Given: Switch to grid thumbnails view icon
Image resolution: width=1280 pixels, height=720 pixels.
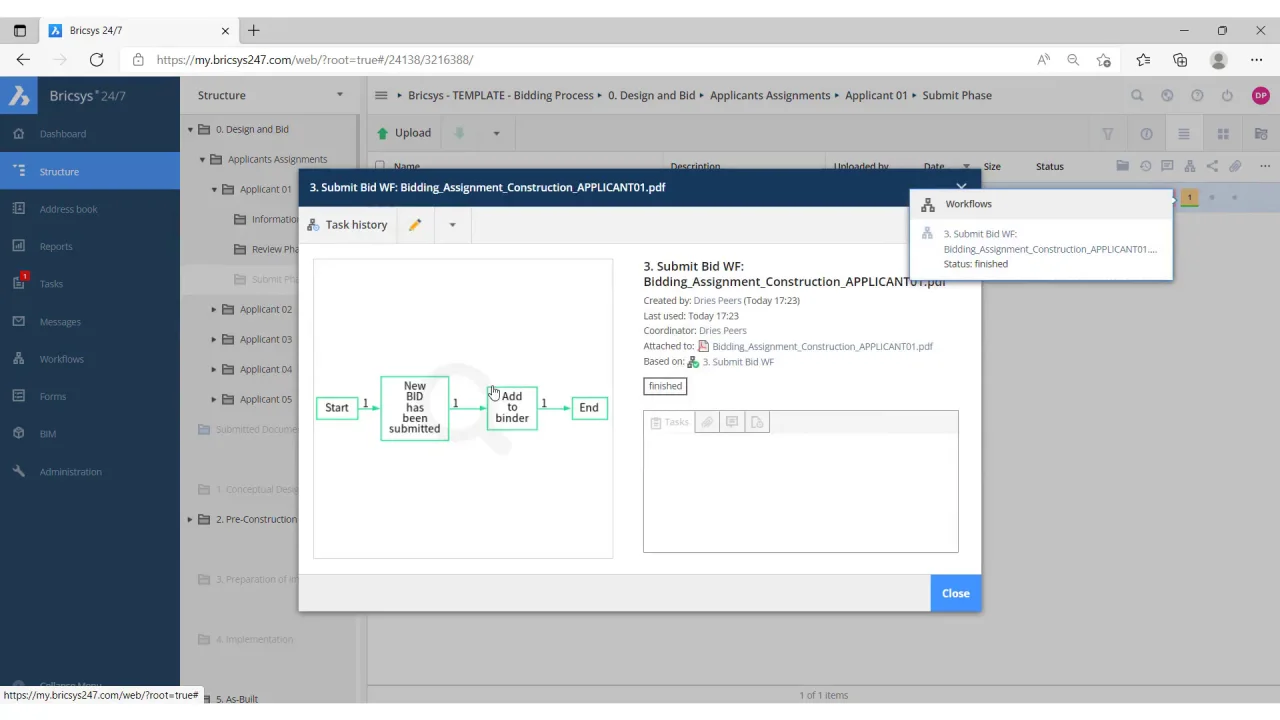Looking at the screenshot, I should tap(1223, 134).
